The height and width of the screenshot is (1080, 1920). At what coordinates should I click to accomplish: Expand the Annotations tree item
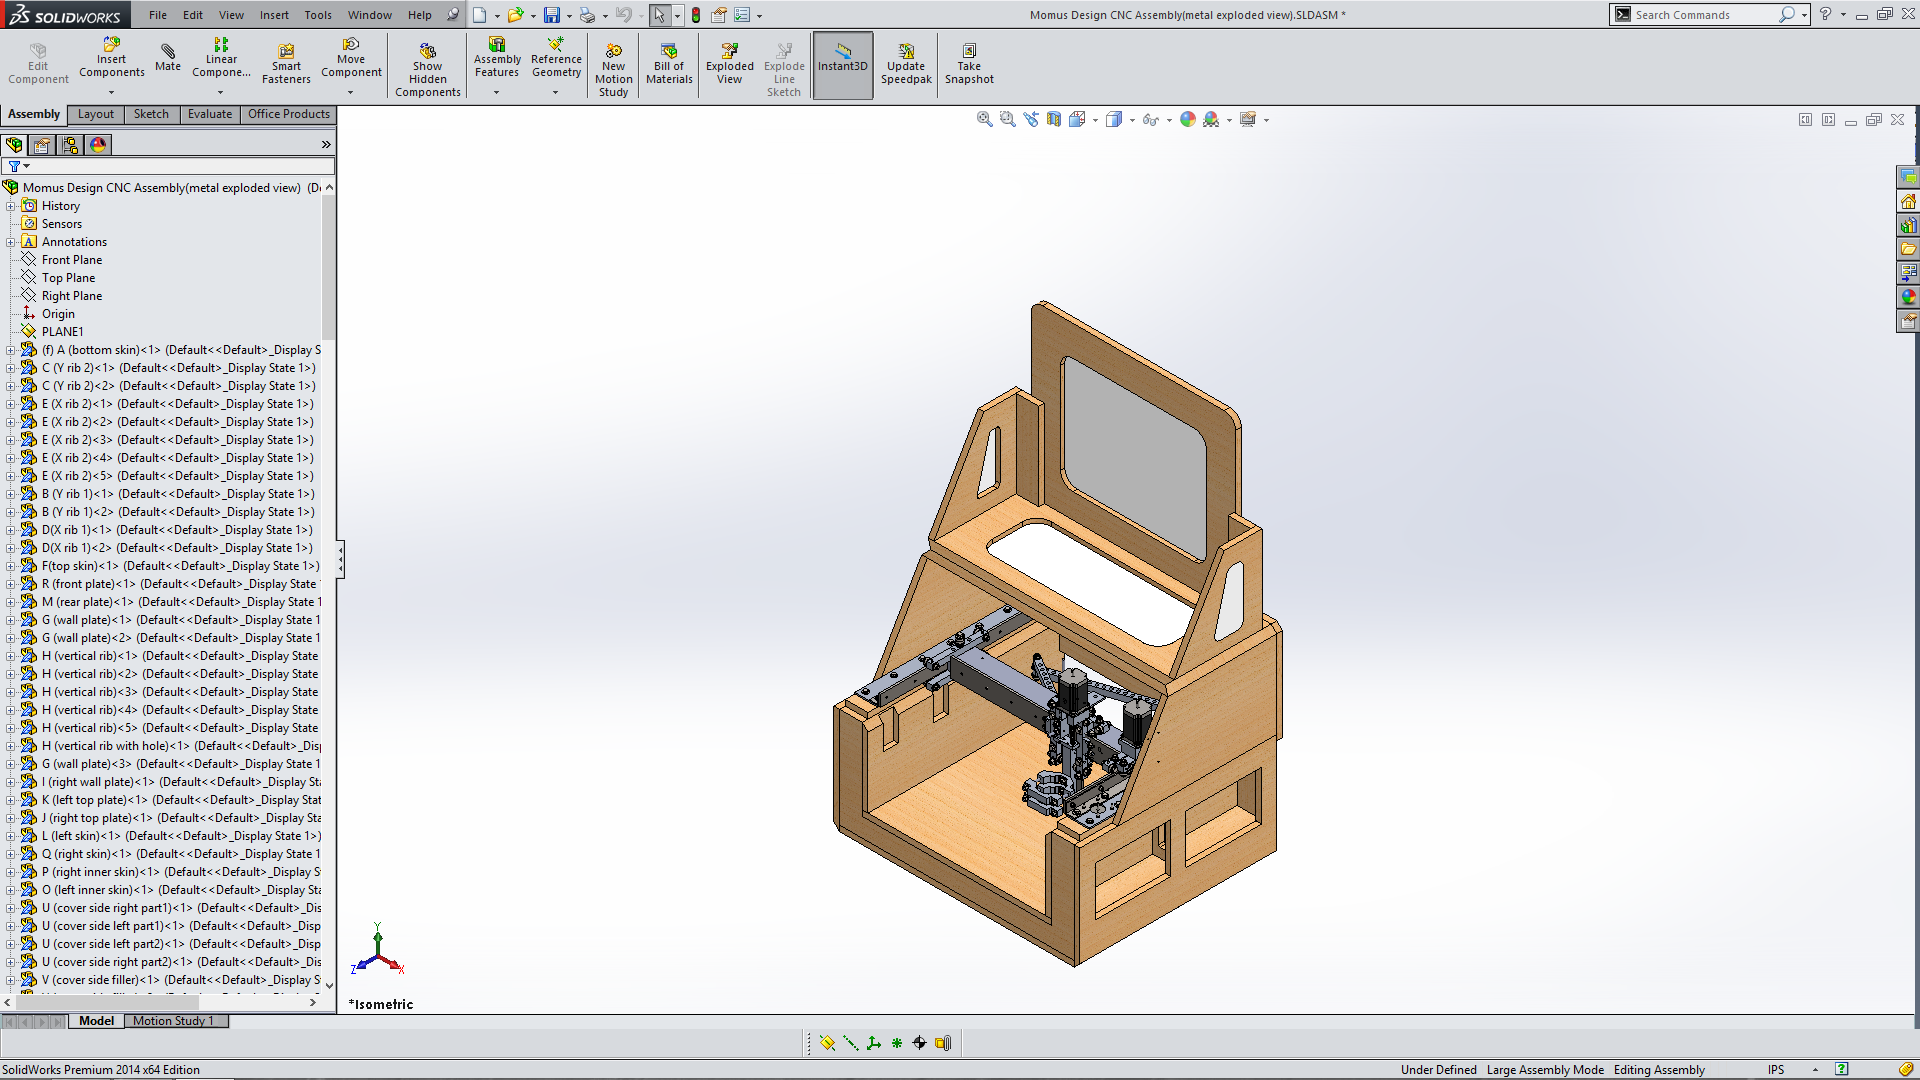(x=12, y=241)
